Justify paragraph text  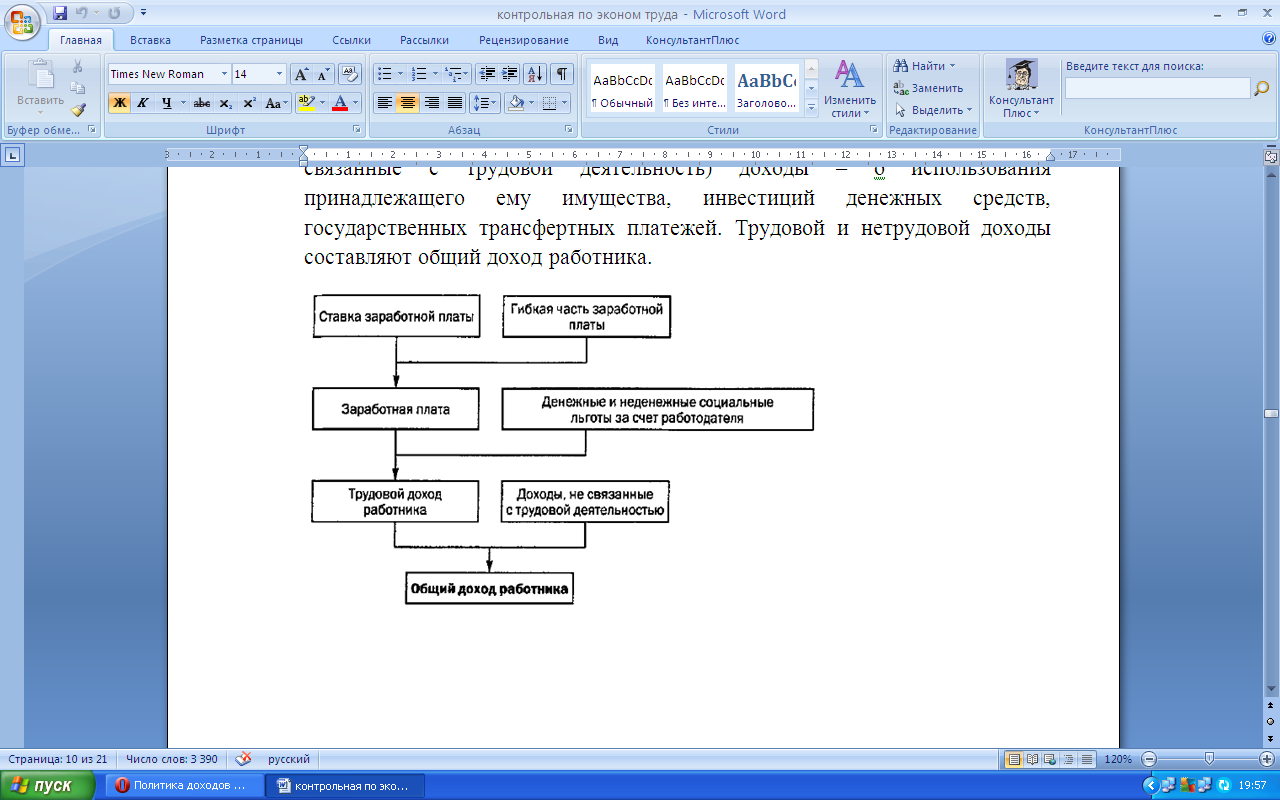click(455, 102)
